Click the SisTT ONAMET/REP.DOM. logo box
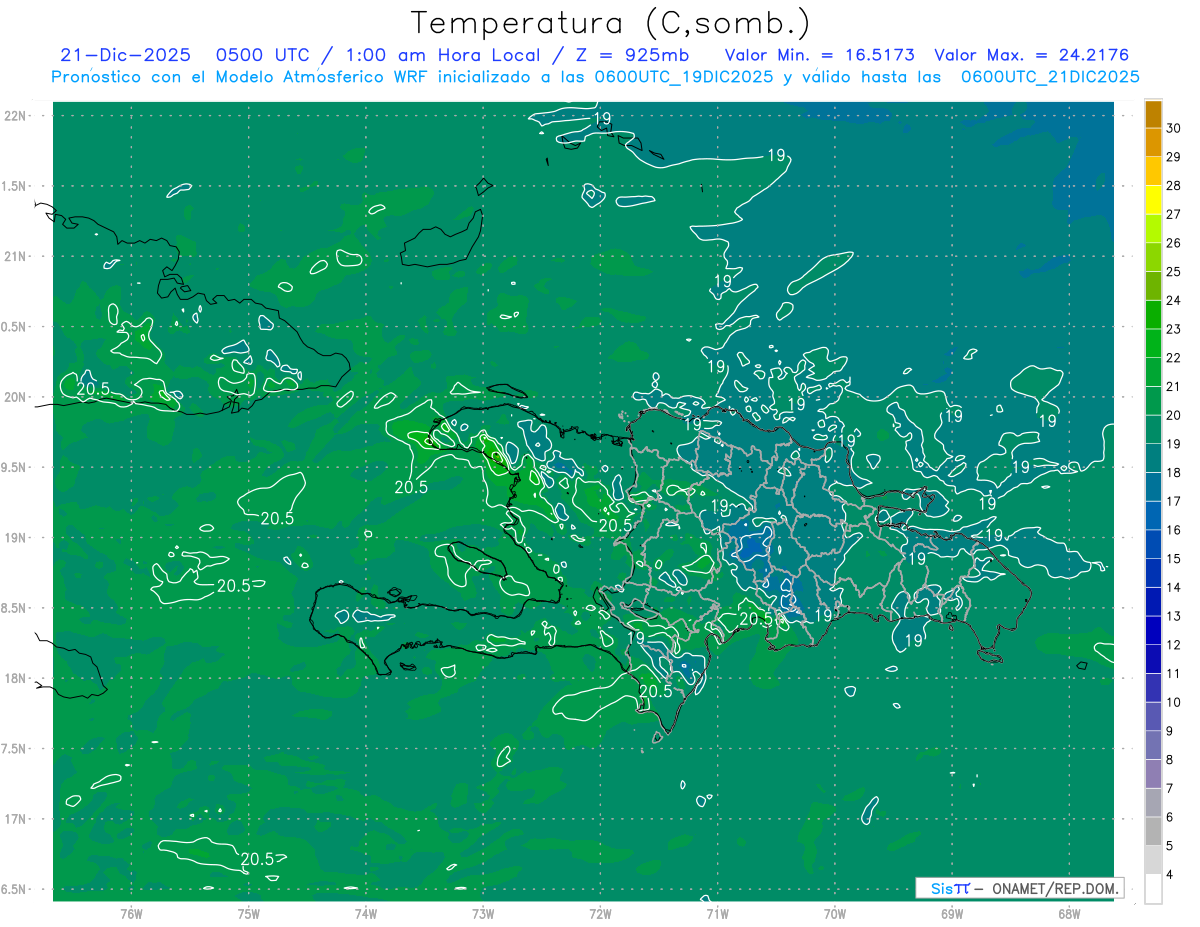Image resolution: width=1200 pixels, height=927 pixels. (x=1020, y=888)
